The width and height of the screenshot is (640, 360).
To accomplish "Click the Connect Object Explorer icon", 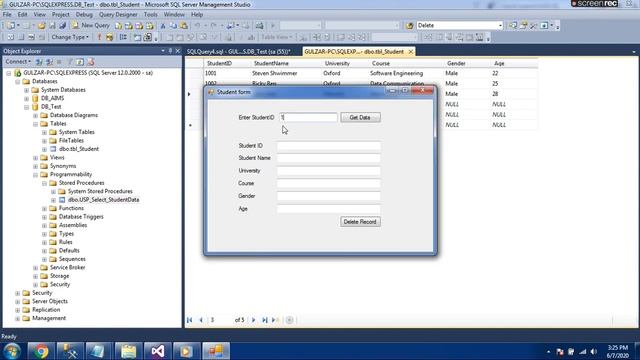I will (39, 62).
